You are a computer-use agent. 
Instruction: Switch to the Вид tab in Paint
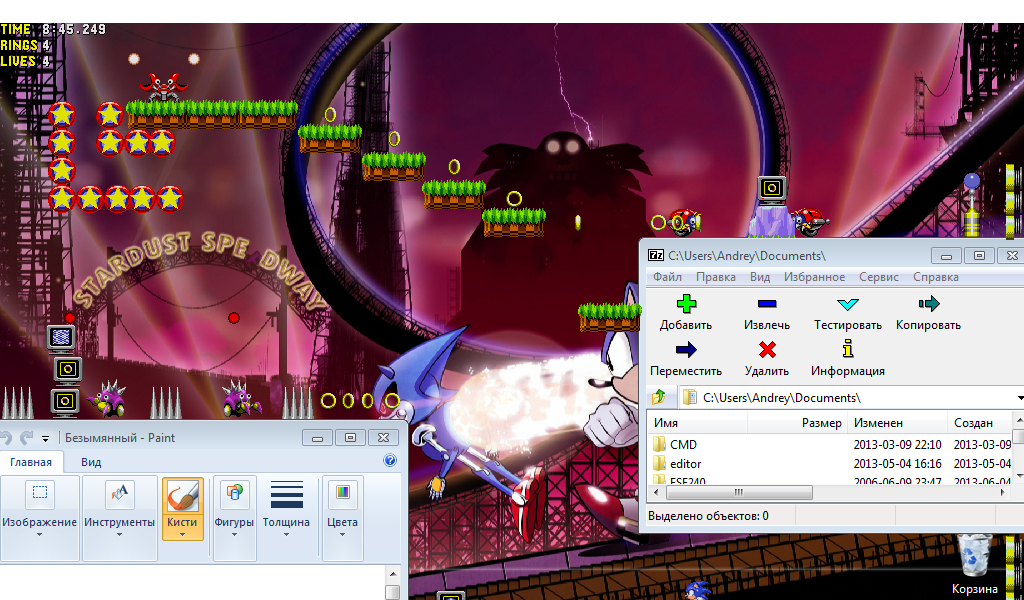(91, 462)
